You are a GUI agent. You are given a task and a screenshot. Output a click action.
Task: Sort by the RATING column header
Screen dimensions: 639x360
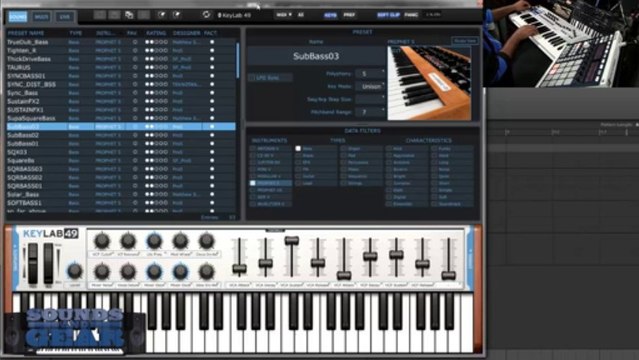(x=156, y=33)
